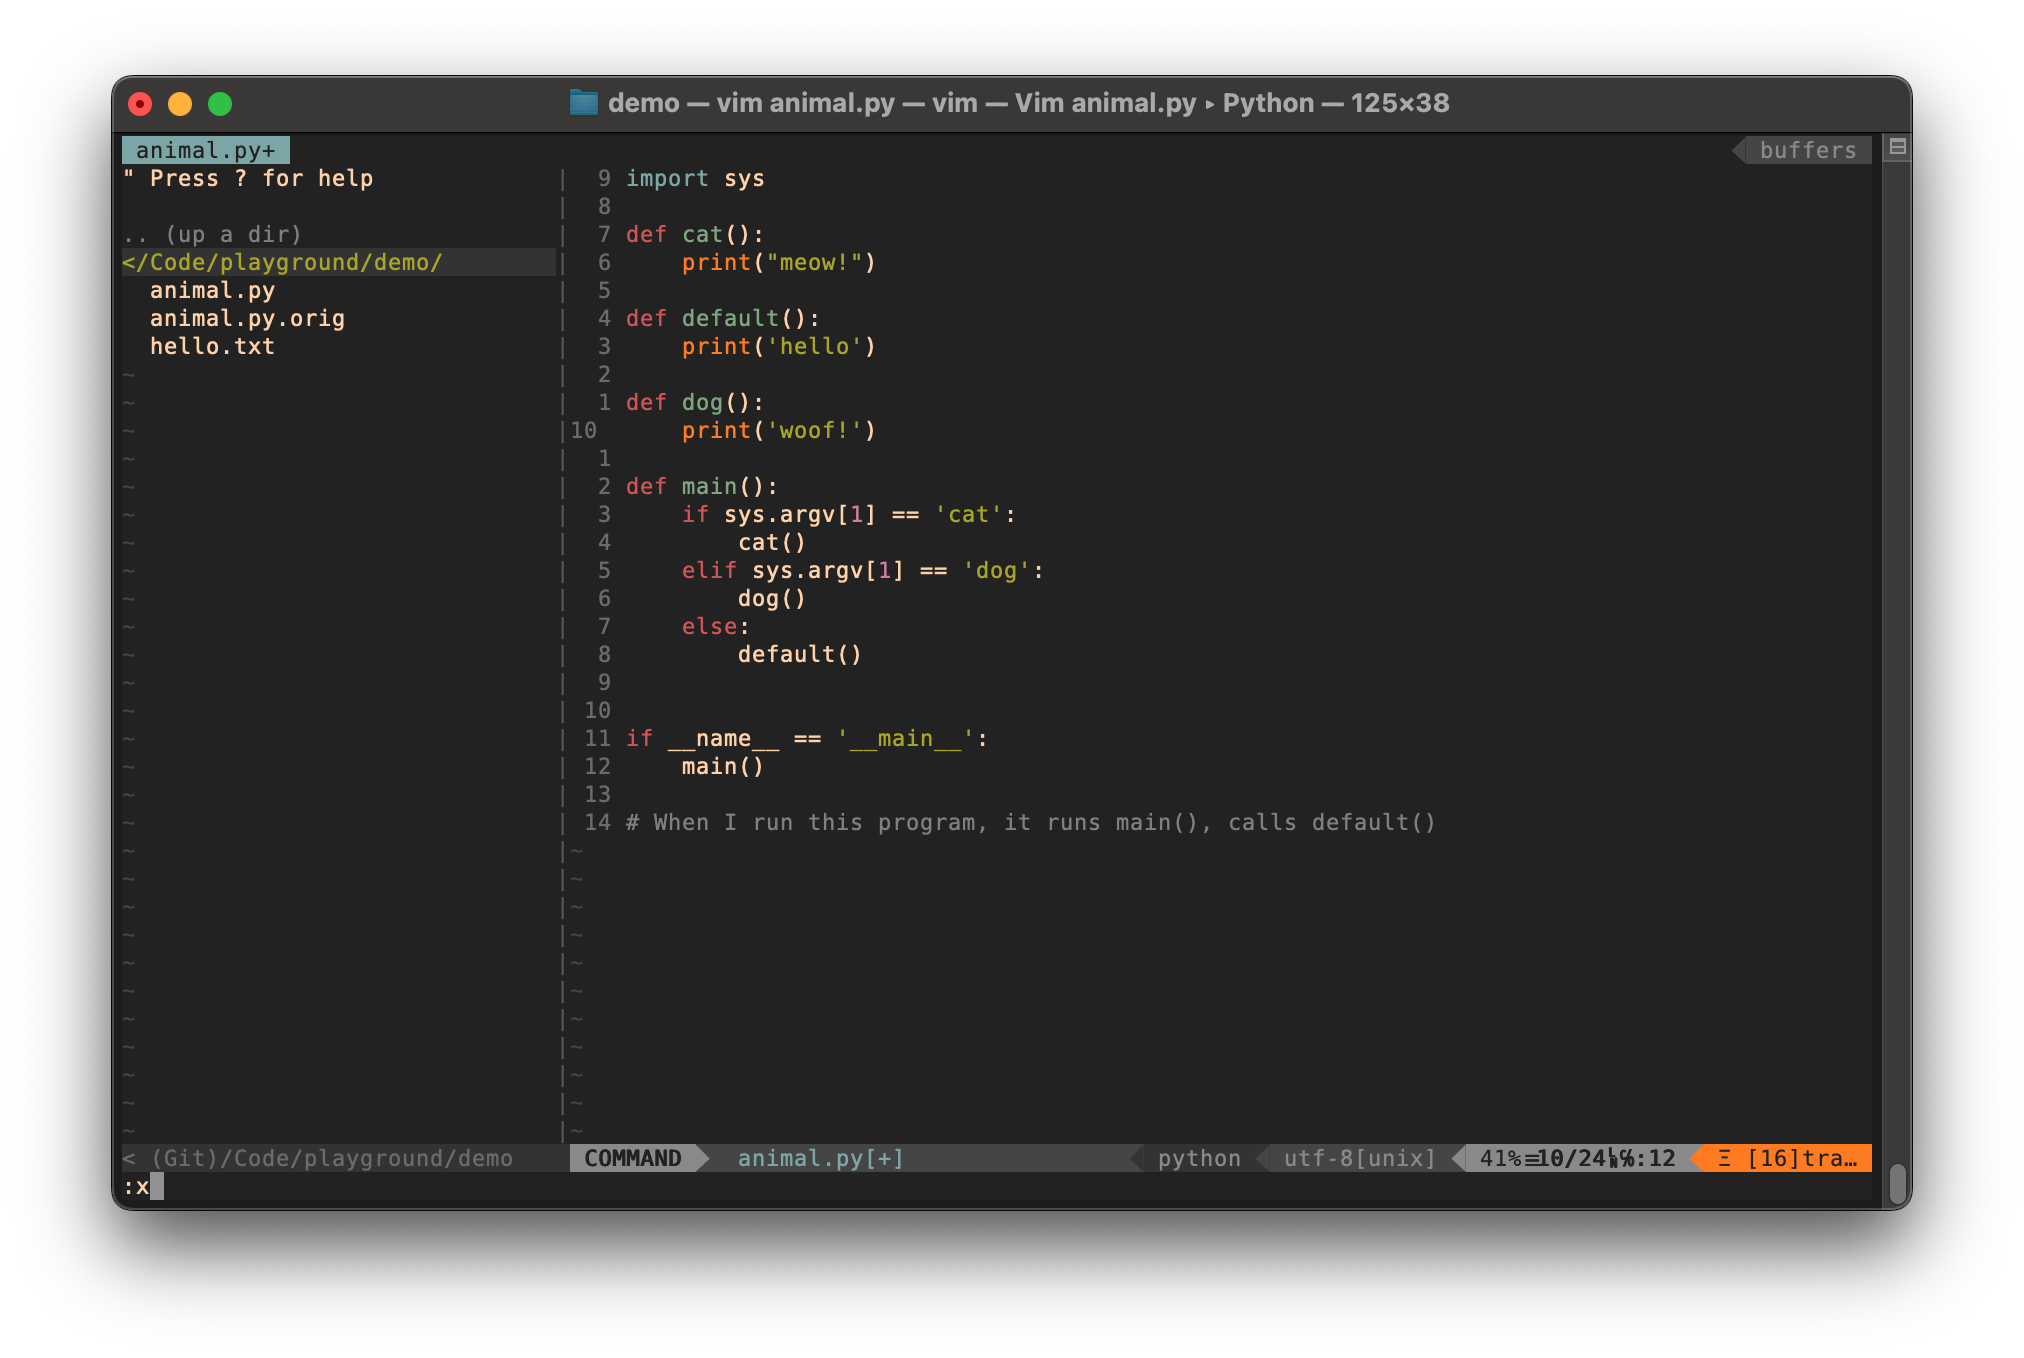Click the COMMAND mode indicator
Image resolution: width=2024 pixels, height=1358 pixels.
(633, 1158)
